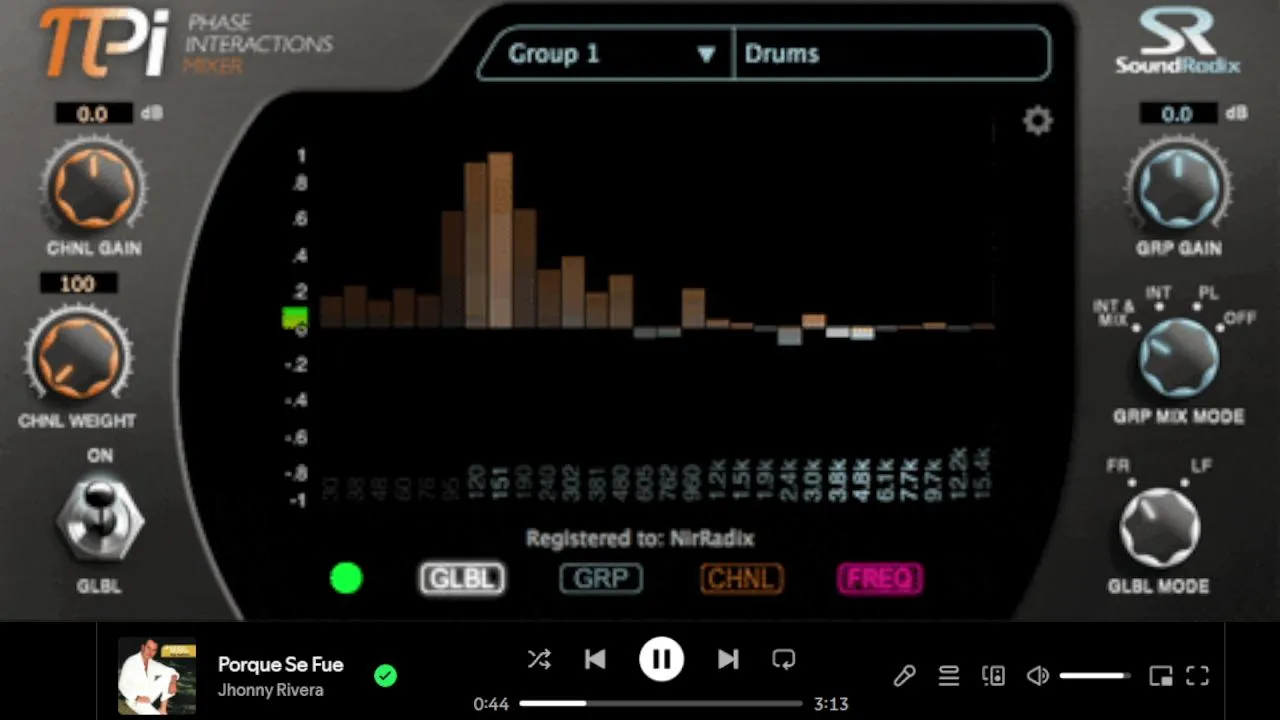This screenshot has width=1280, height=720.
Task: Toggle the GLBL view button
Action: tap(462, 578)
